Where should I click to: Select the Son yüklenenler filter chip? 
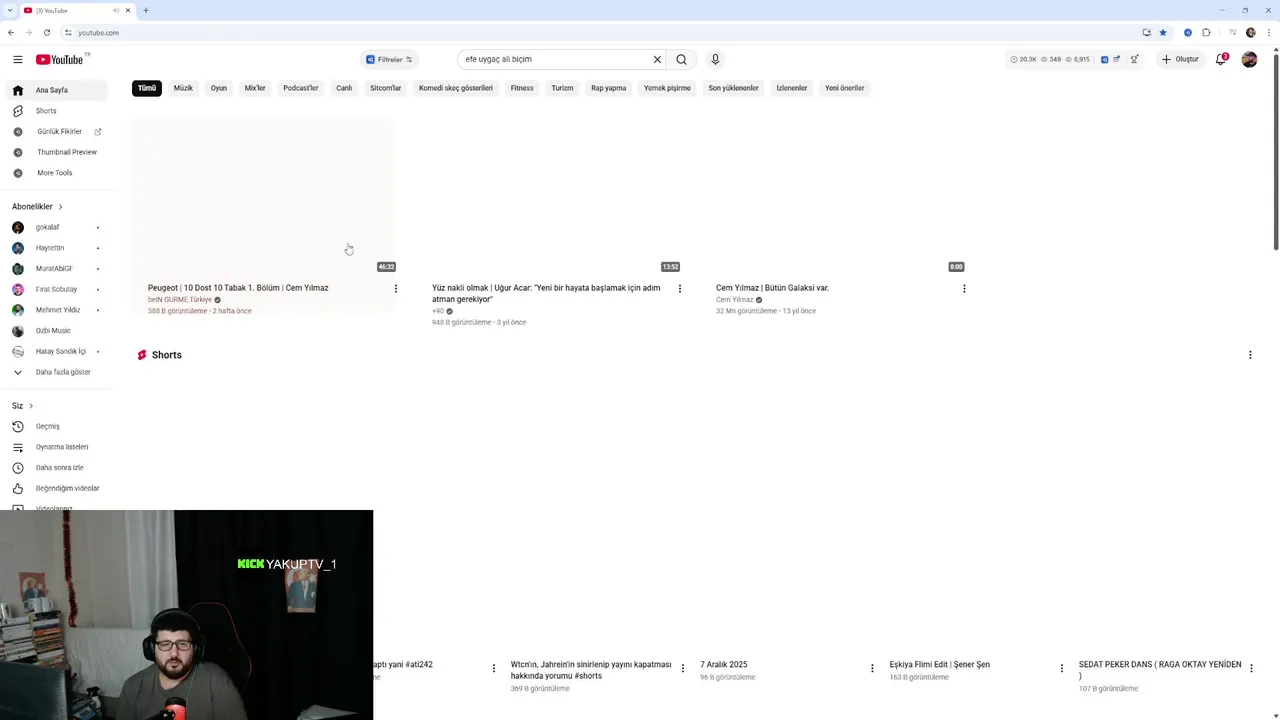pyautogui.click(x=734, y=88)
